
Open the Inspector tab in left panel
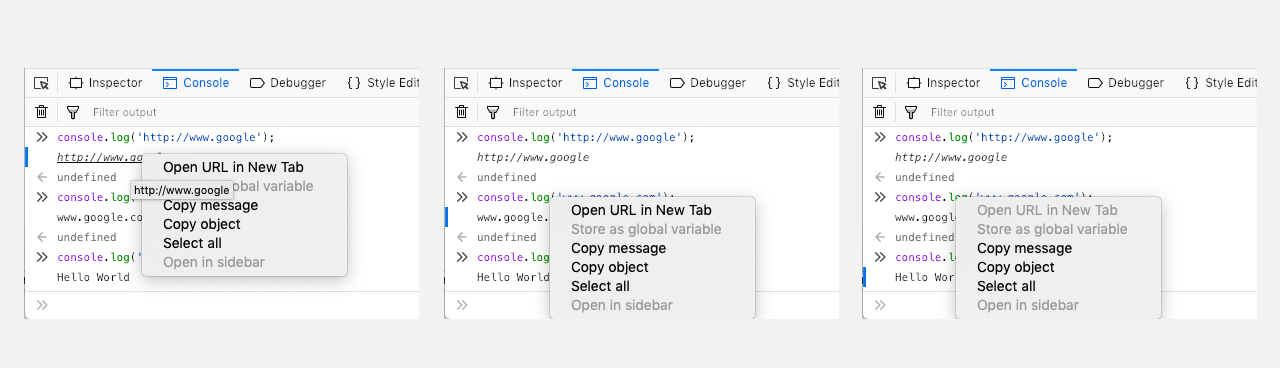pos(106,83)
